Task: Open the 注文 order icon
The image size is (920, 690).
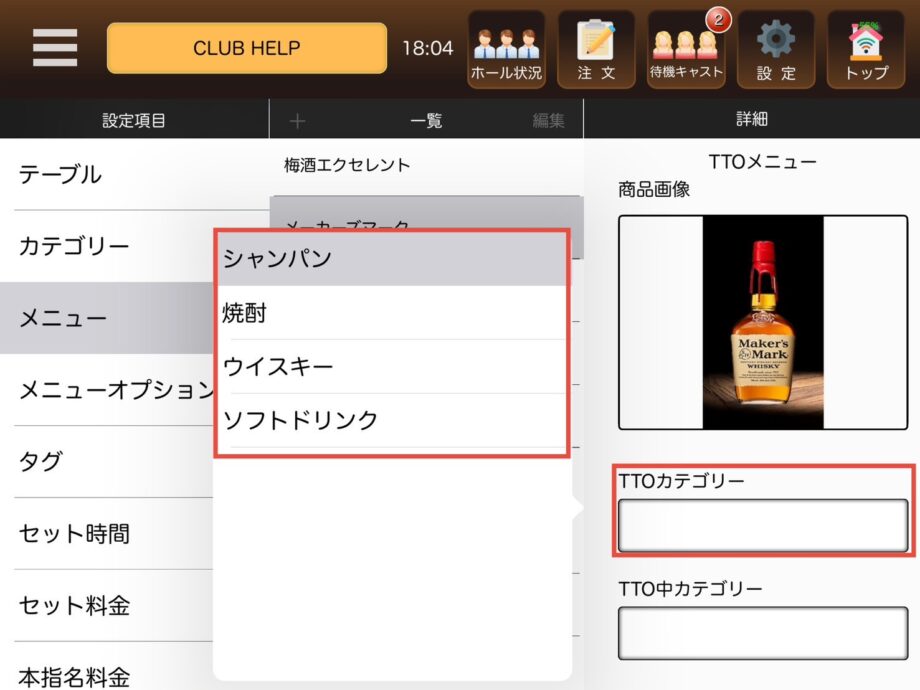Action: pos(596,49)
